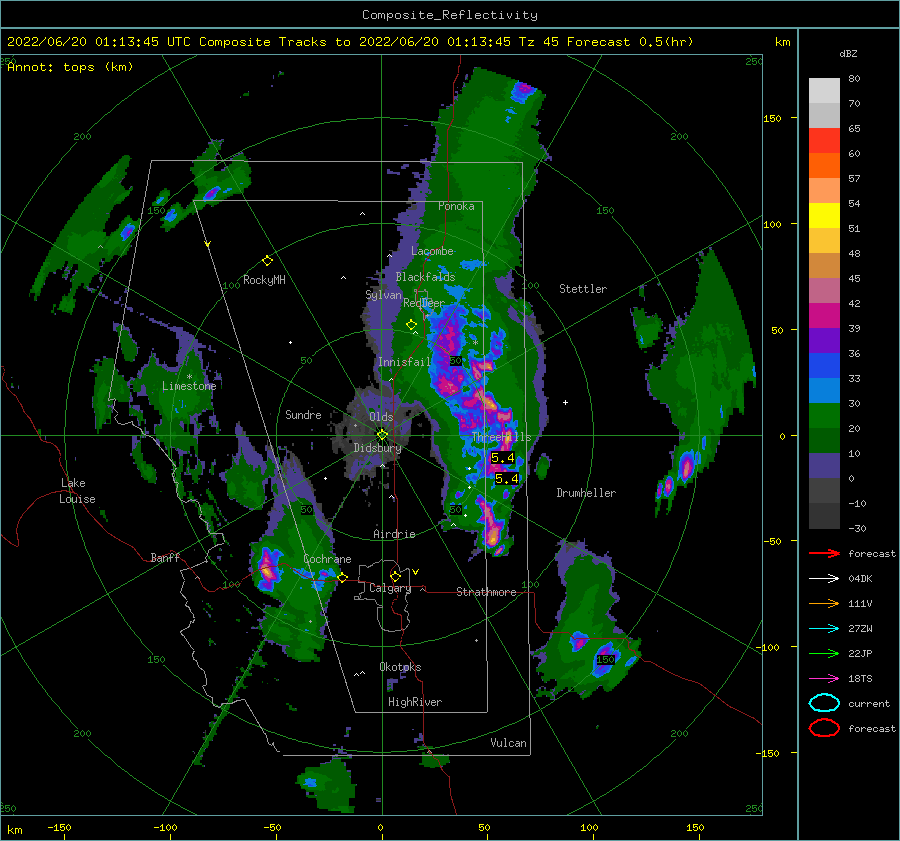The image size is (900, 841).
Task: Pick the red 60-65 dBZ swatch
Action: coord(824,141)
